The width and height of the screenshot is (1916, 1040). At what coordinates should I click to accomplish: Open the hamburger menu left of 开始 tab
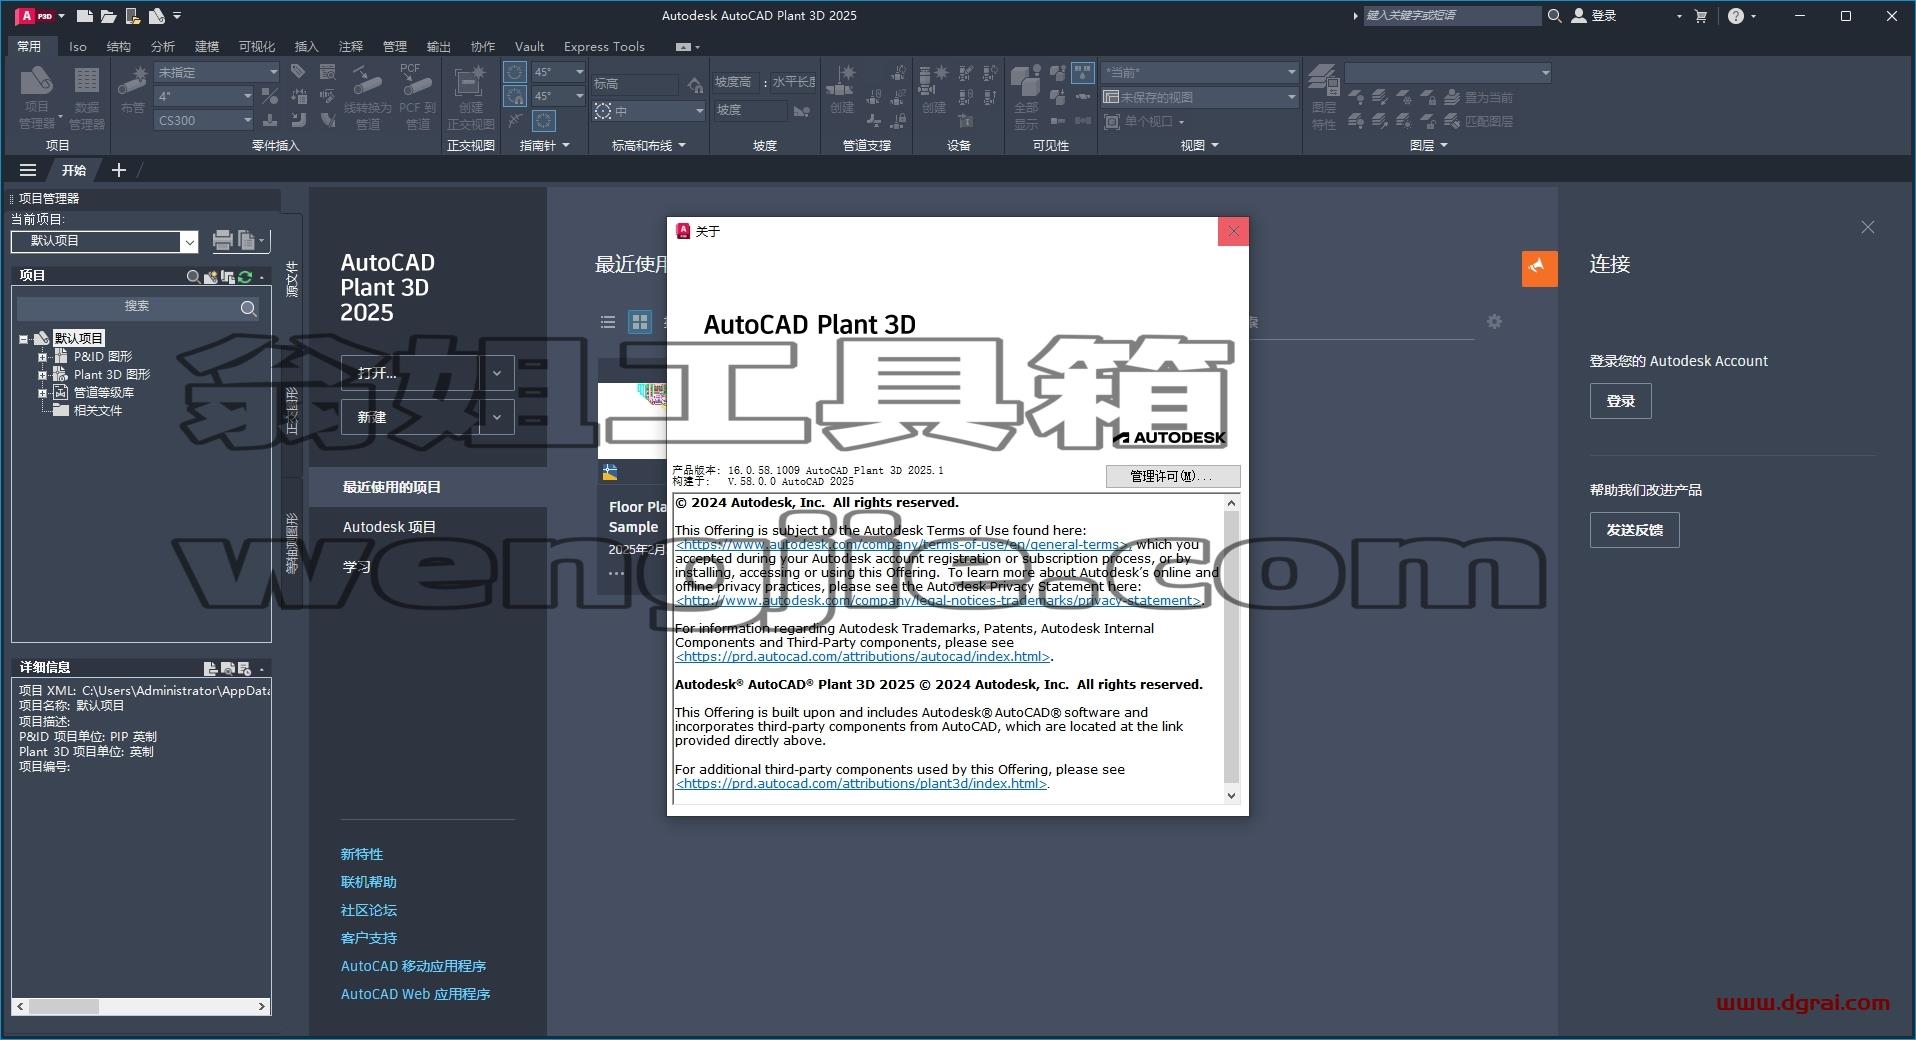28,170
